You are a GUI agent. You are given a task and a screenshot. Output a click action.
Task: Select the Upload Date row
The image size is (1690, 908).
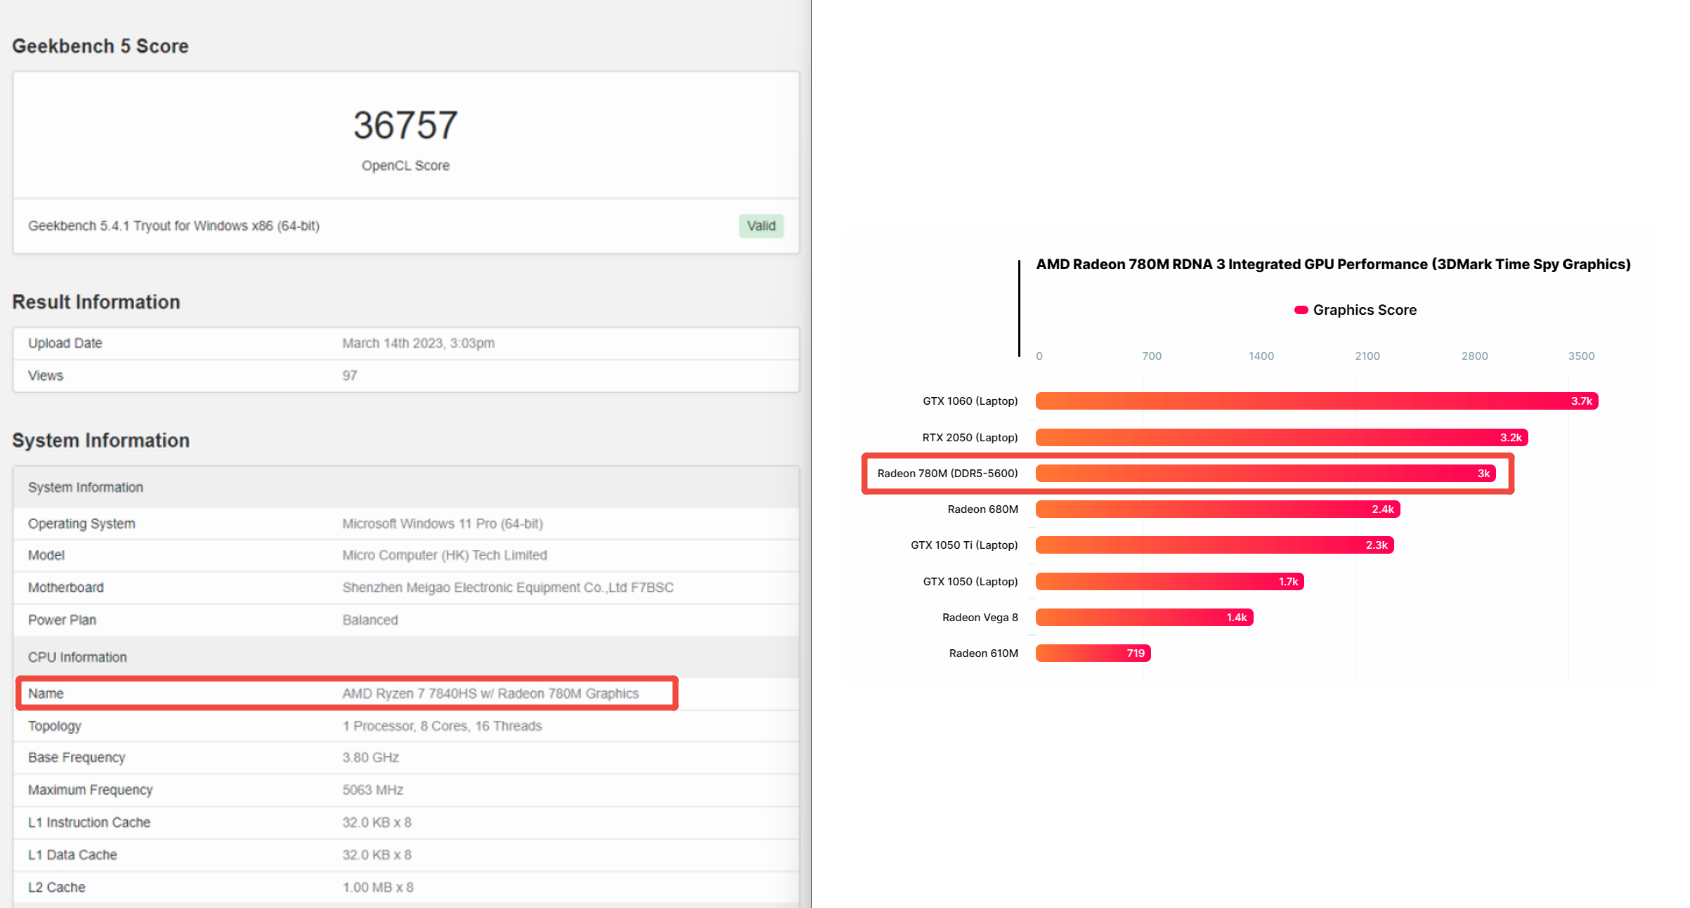tap(405, 343)
